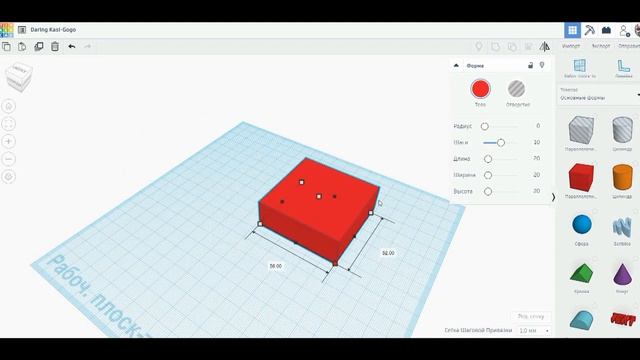Open the designs list icon beside project name
The width and height of the screenshot is (640, 360).
(22, 30)
